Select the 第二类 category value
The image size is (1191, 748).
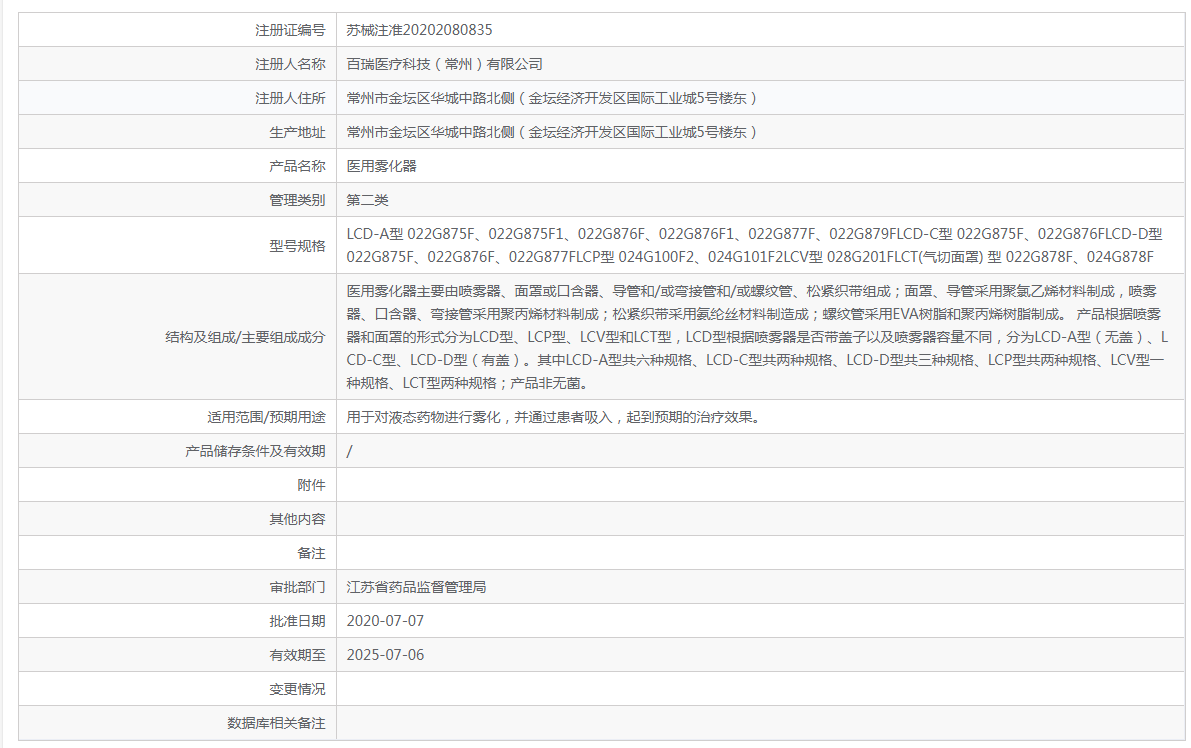pyautogui.click(x=368, y=200)
